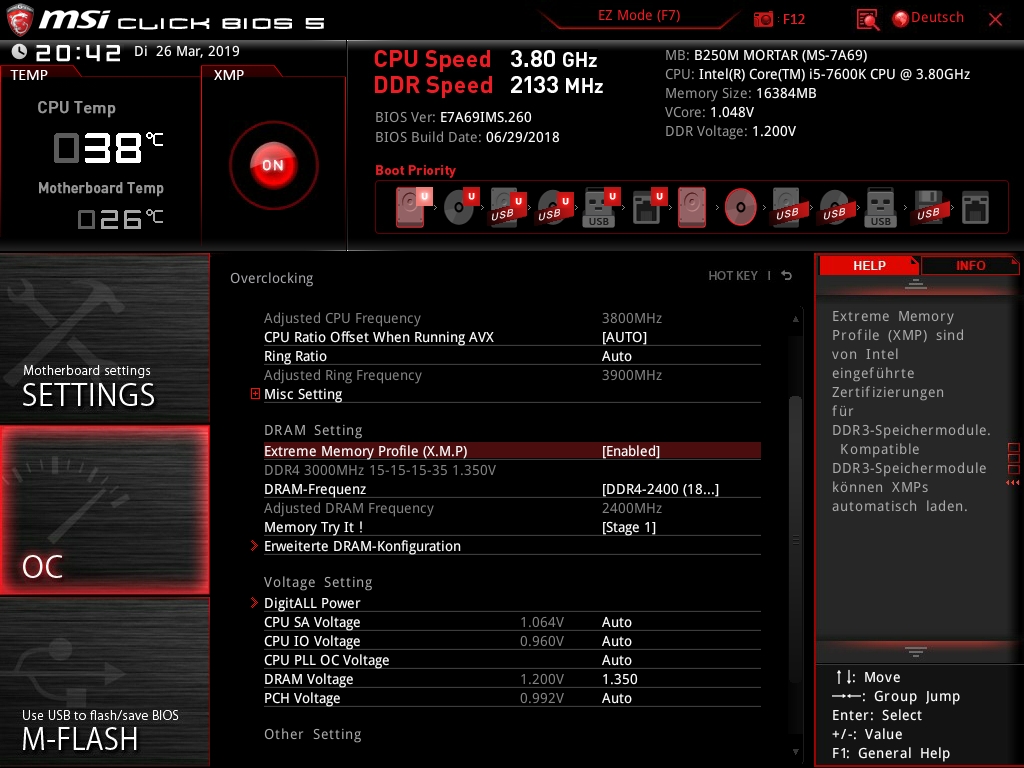This screenshot has height=768, width=1024.
Task: Edit the CPU SA Voltage Auto field
Action: 616,622
